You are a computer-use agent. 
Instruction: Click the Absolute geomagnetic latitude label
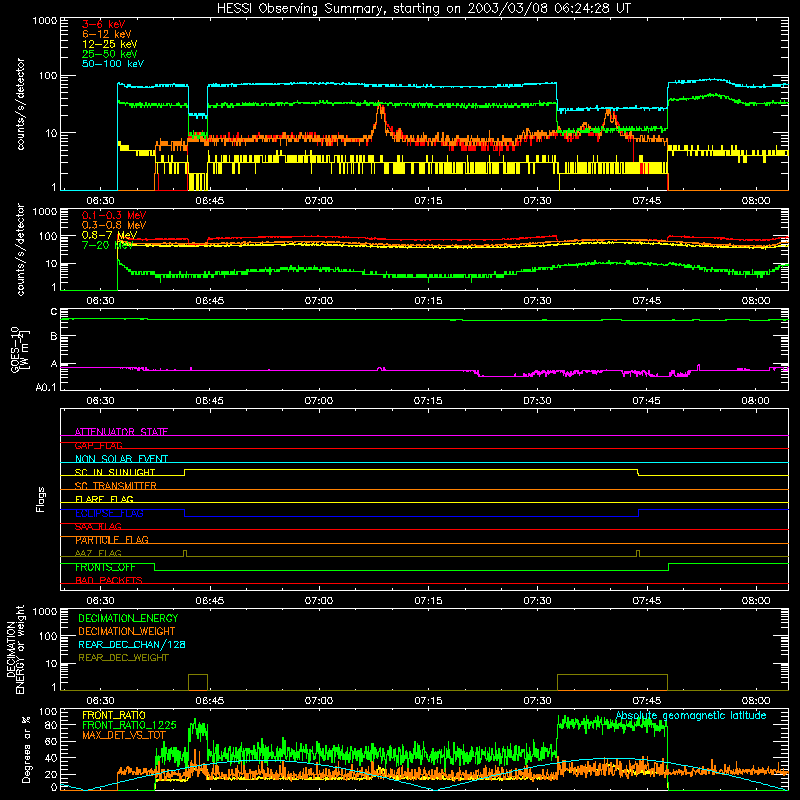[x=691, y=716]
